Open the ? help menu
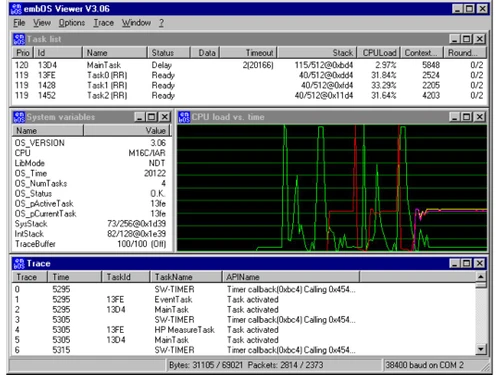This screenshot has height=375, width=500. (x=161, y=23)
